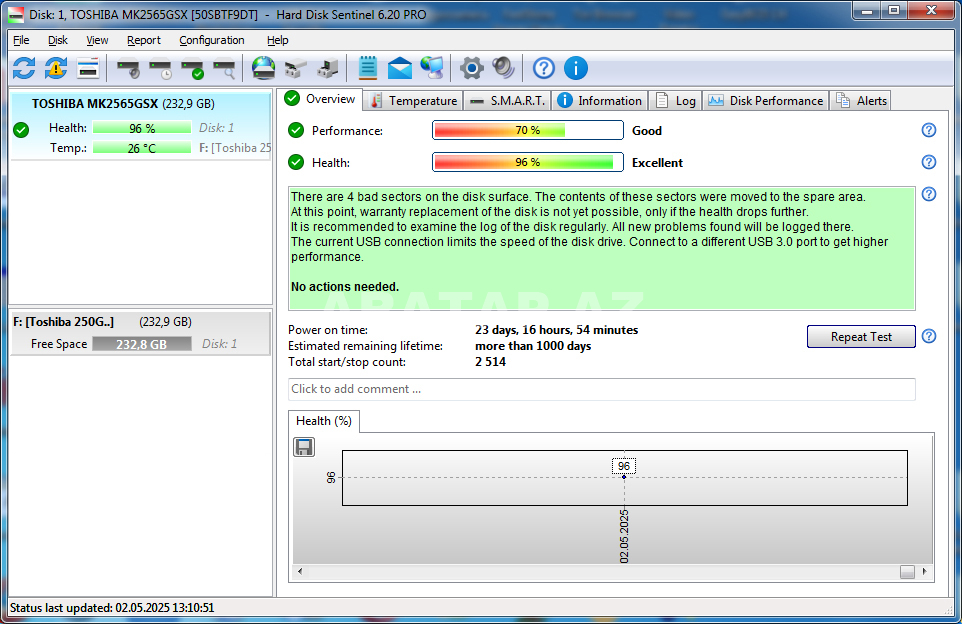
Task: Click the Refresh (blue arrows) toolbar icon
Action: coord(24,68)
